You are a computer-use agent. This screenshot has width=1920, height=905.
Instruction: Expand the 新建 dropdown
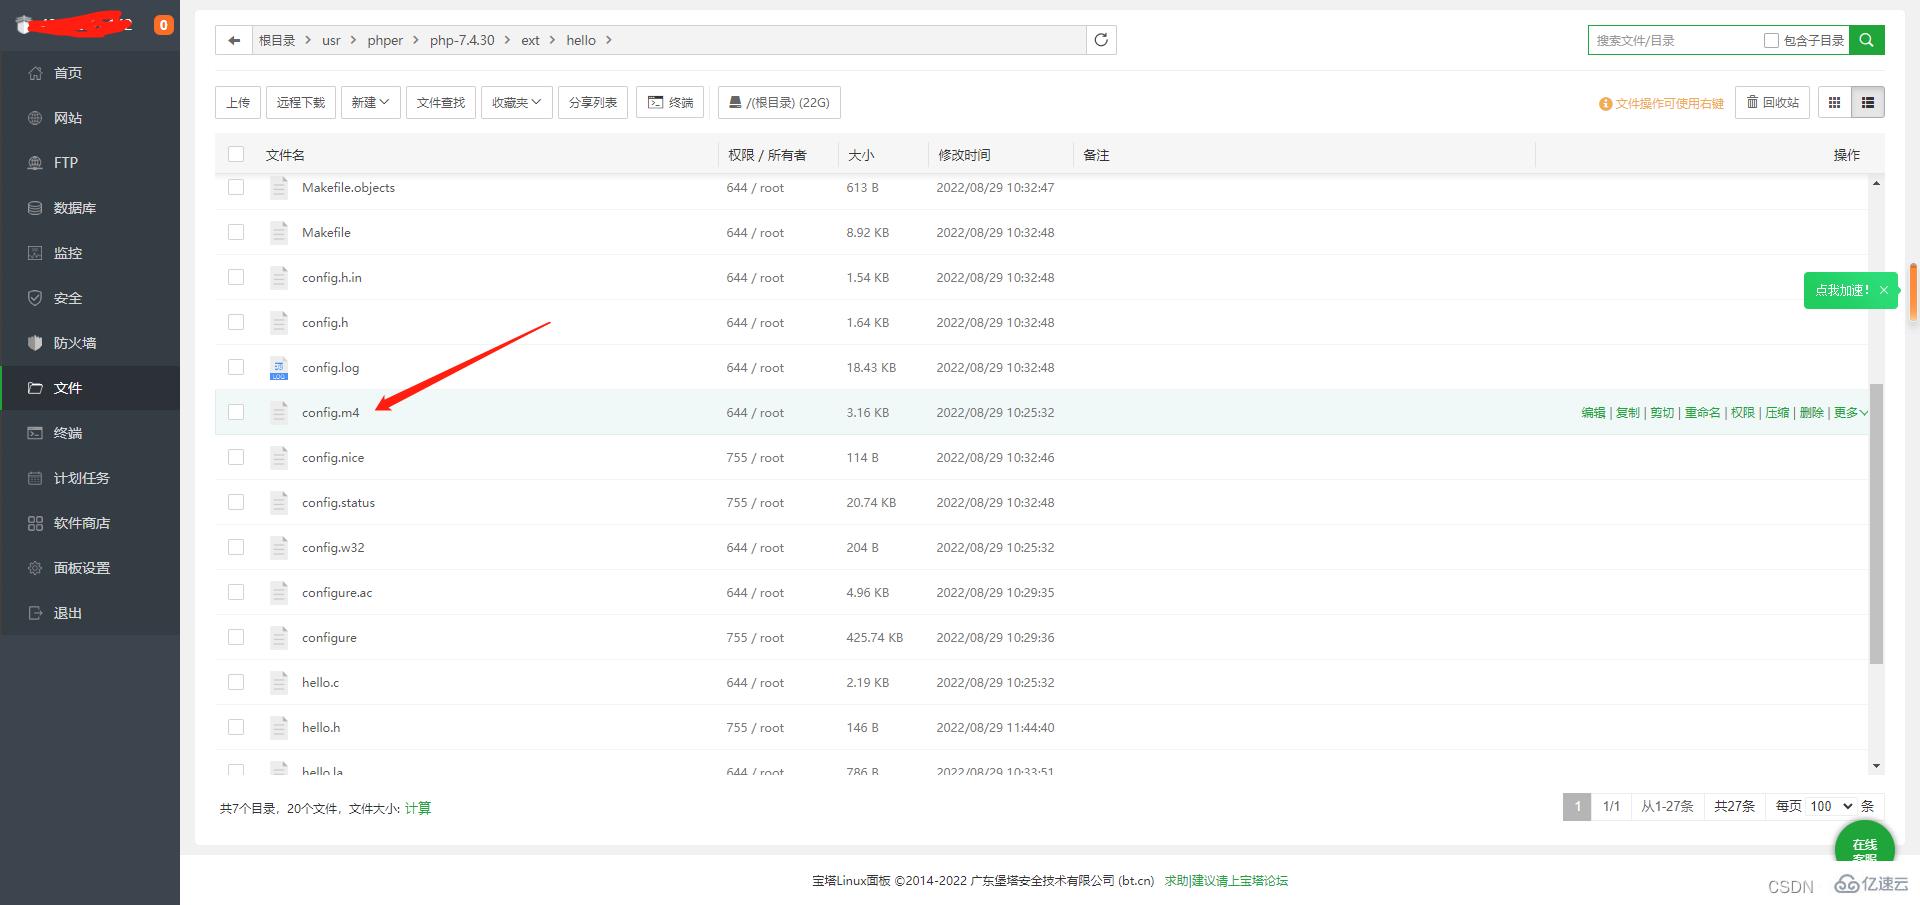[x=370, y=102]
